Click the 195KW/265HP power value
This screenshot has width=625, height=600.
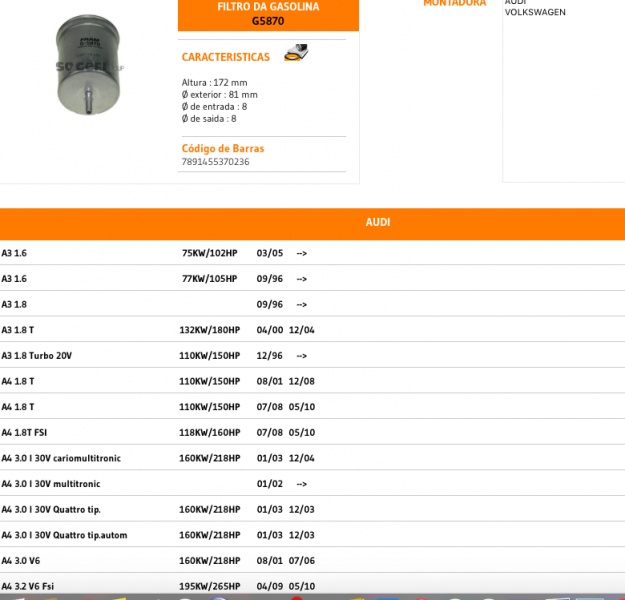click(210, 586)
